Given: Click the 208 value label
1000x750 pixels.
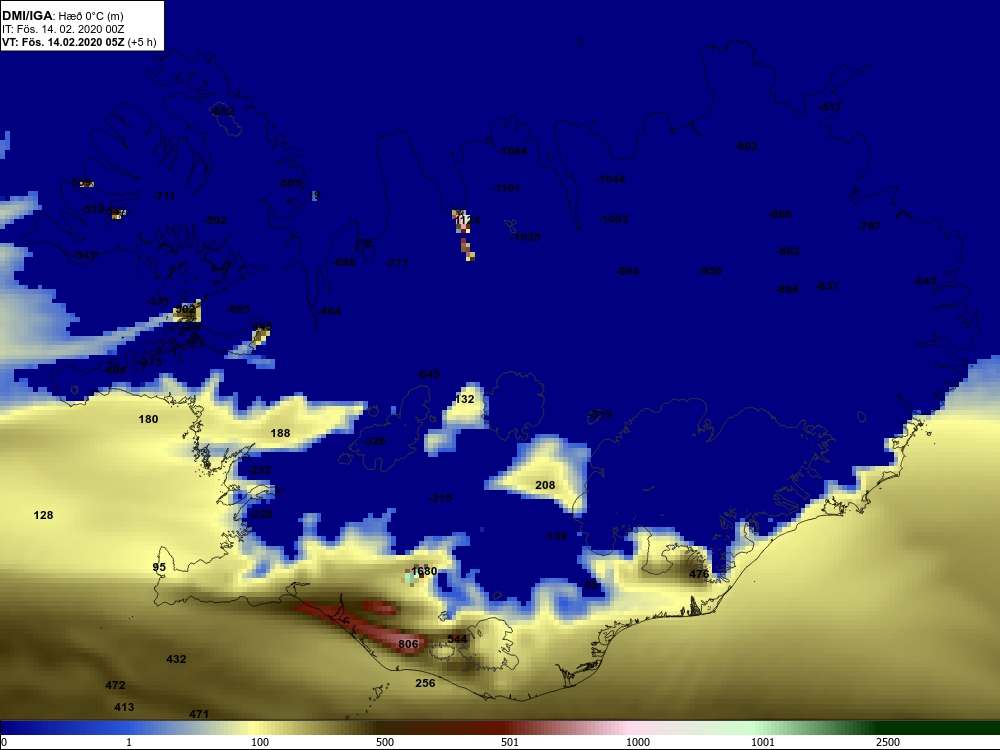Looking at the screenshot, I should [x=545, y=485].
